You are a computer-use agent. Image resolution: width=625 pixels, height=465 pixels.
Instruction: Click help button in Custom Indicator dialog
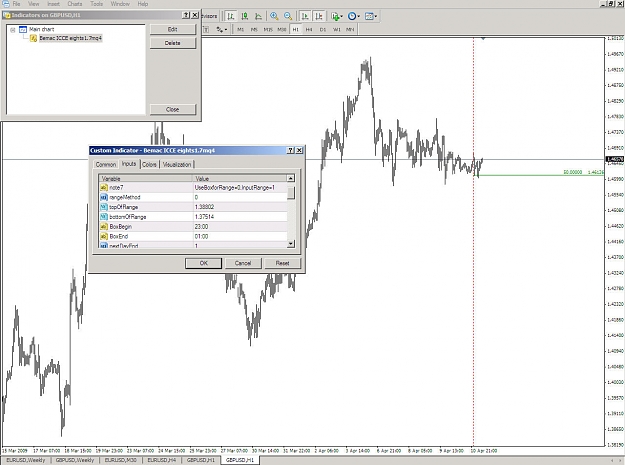[x=291, y=150]
